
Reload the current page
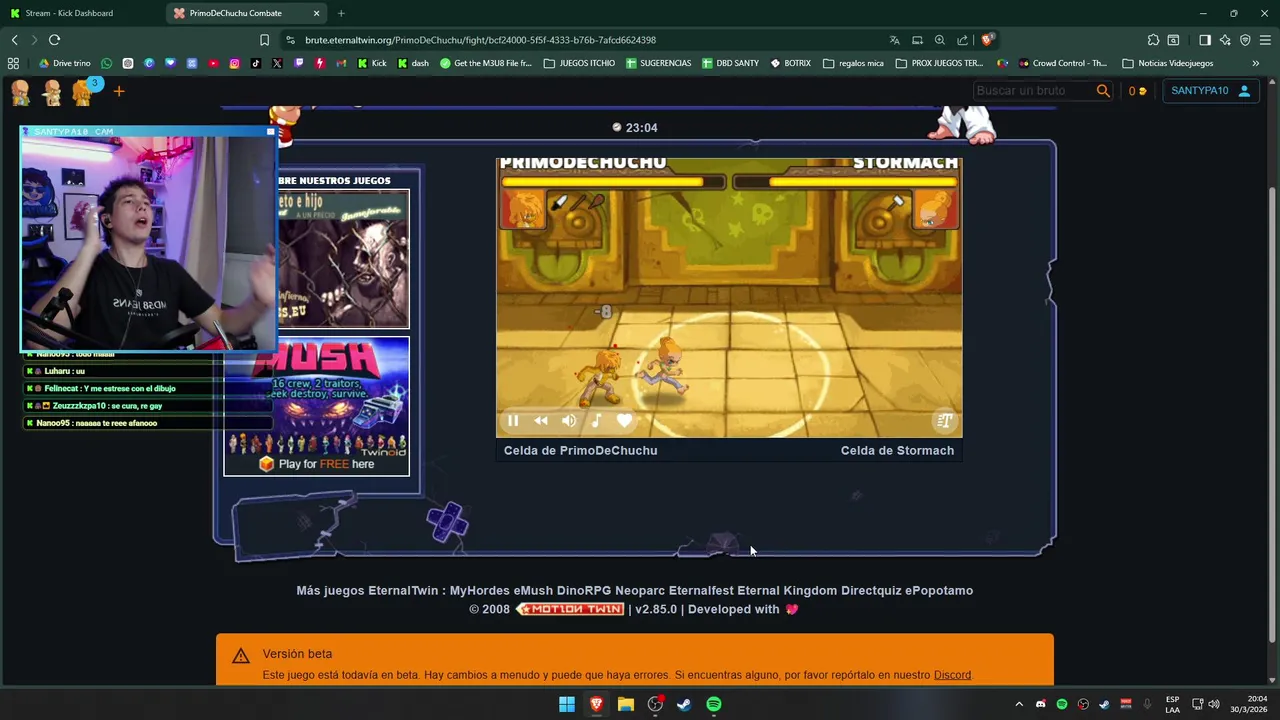point(54,40)
